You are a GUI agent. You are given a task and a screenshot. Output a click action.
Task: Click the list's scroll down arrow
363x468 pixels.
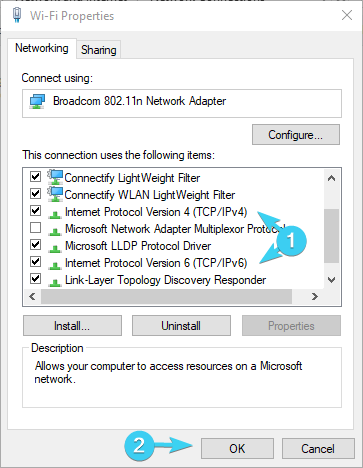coord(331,280)
